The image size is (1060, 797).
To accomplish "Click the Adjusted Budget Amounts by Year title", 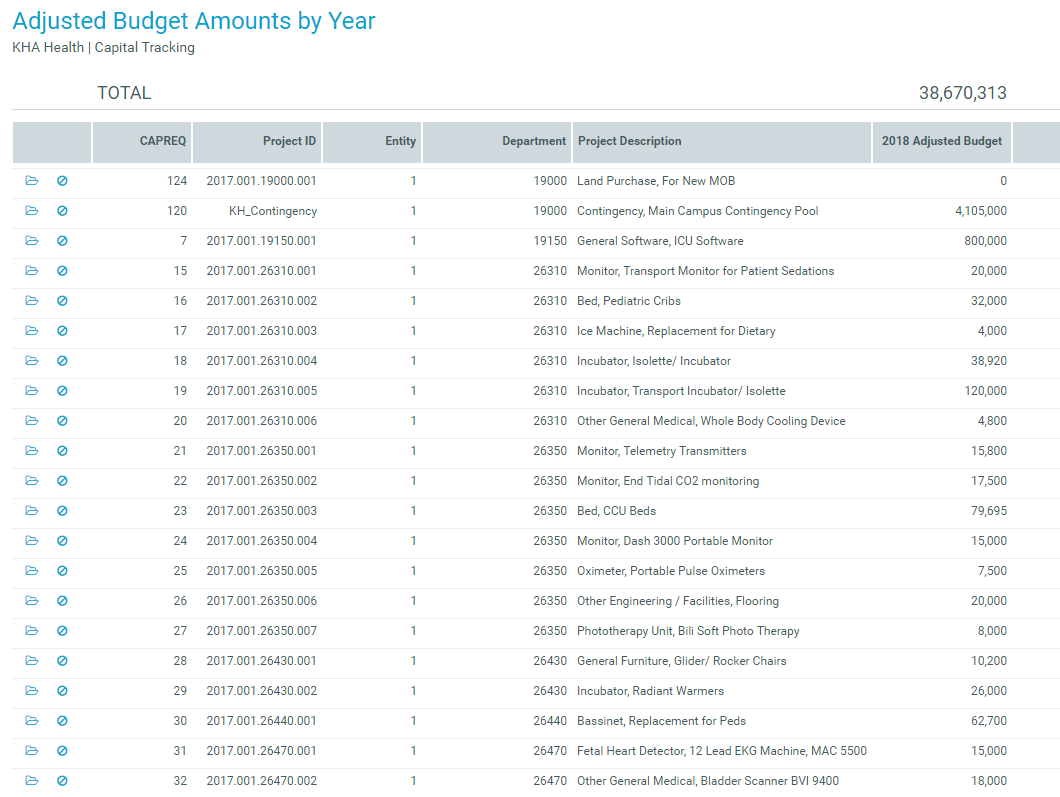I will coord(193,21).
